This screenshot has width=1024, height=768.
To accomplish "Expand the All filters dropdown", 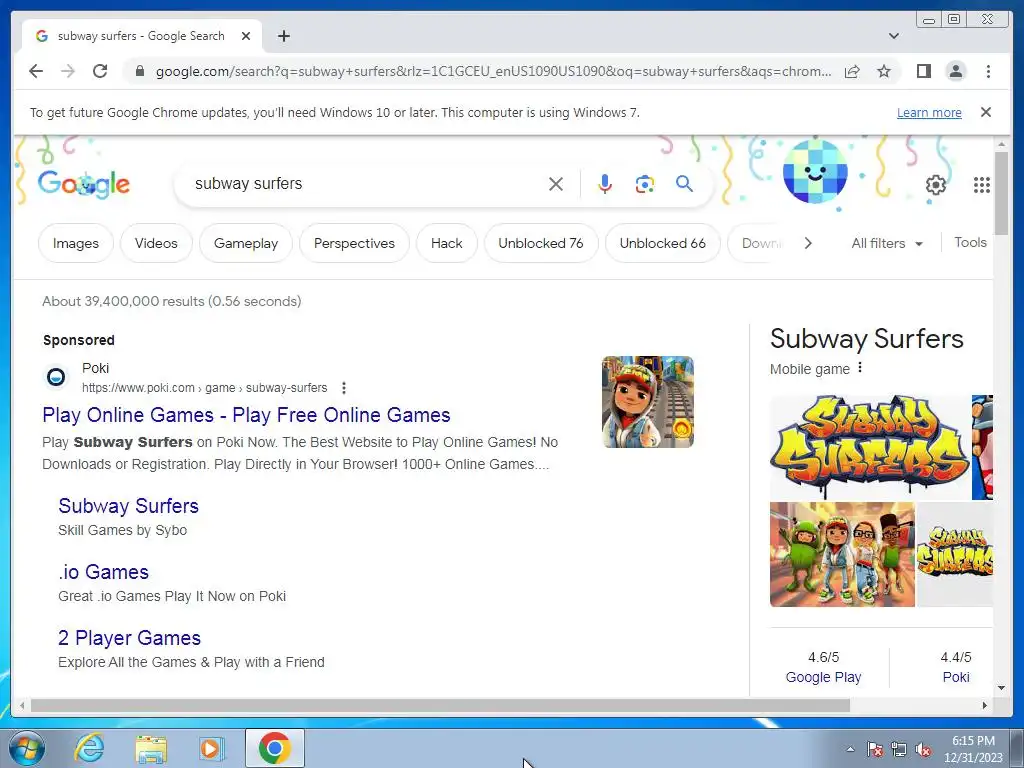I will [x=887, y=243].
